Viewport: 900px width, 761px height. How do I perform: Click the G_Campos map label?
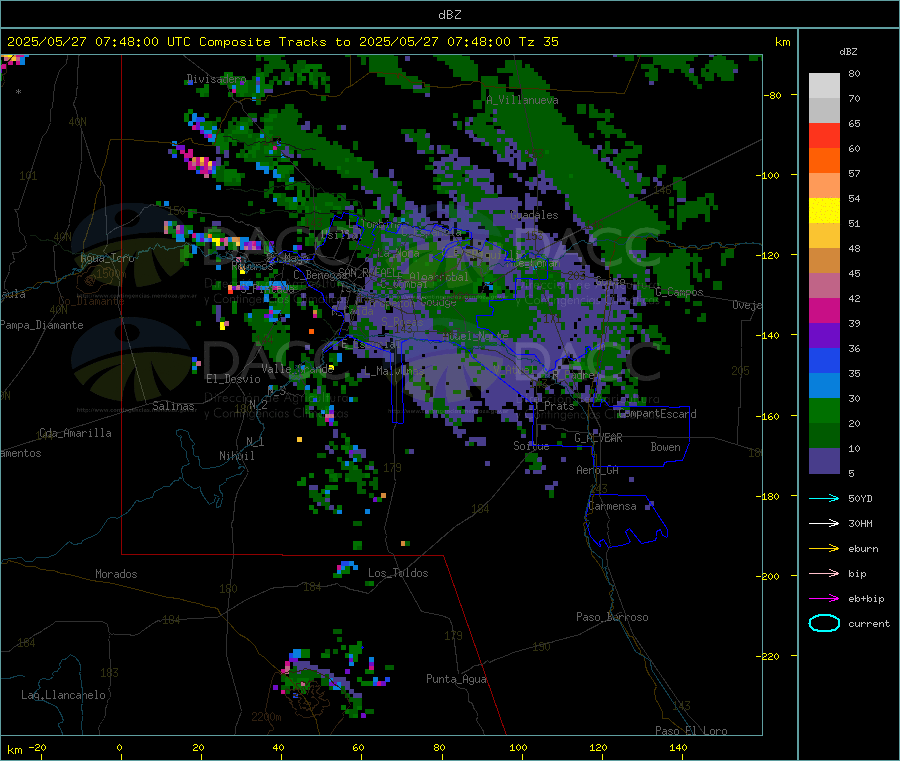point(679,292)
